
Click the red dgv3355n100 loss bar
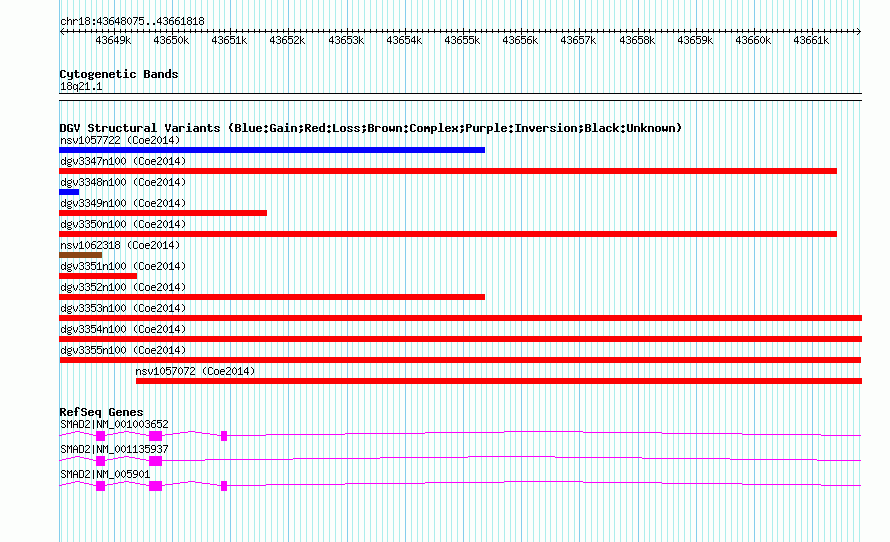point(460,360)
